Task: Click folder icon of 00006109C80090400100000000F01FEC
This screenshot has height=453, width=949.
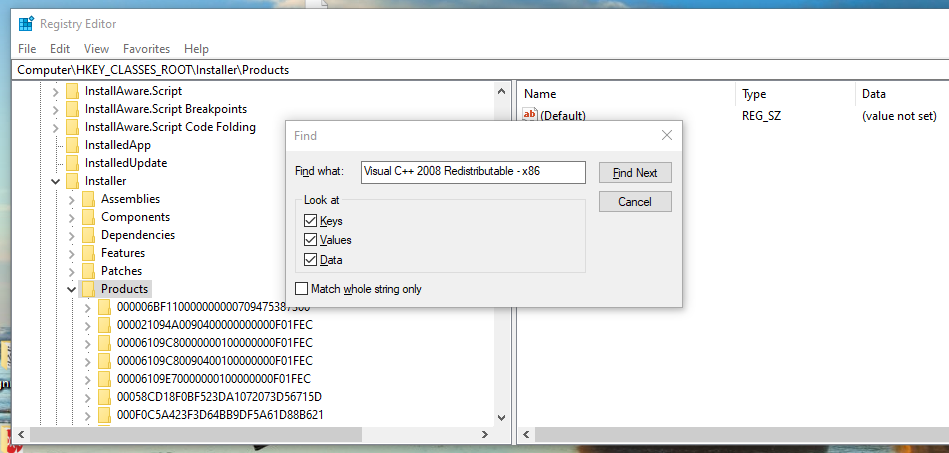Action: (104, 361)
